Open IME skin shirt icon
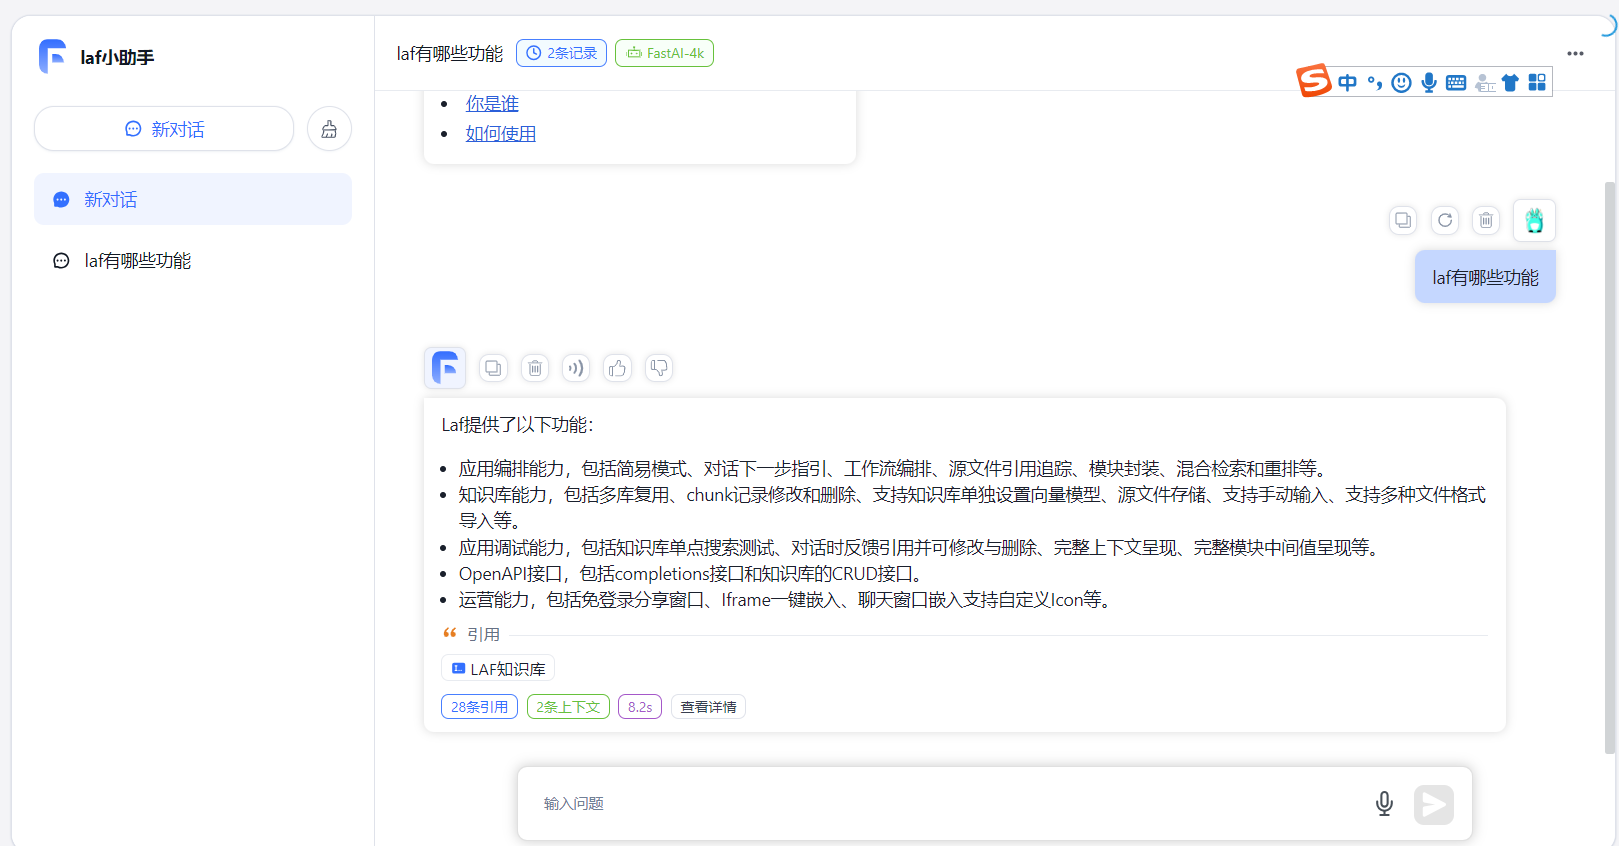The width and height of the screenshot is (1619, 846). [1510, 83]
